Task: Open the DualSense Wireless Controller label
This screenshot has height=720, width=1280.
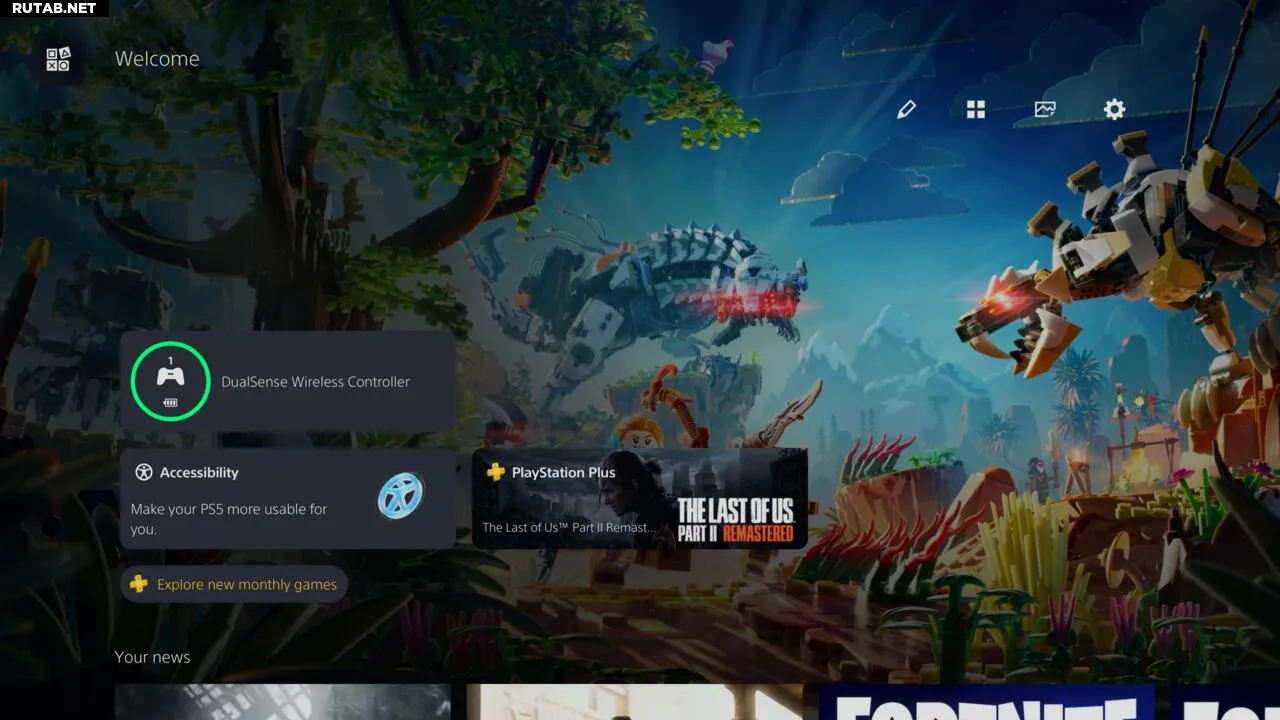Action: click(315, 382)
